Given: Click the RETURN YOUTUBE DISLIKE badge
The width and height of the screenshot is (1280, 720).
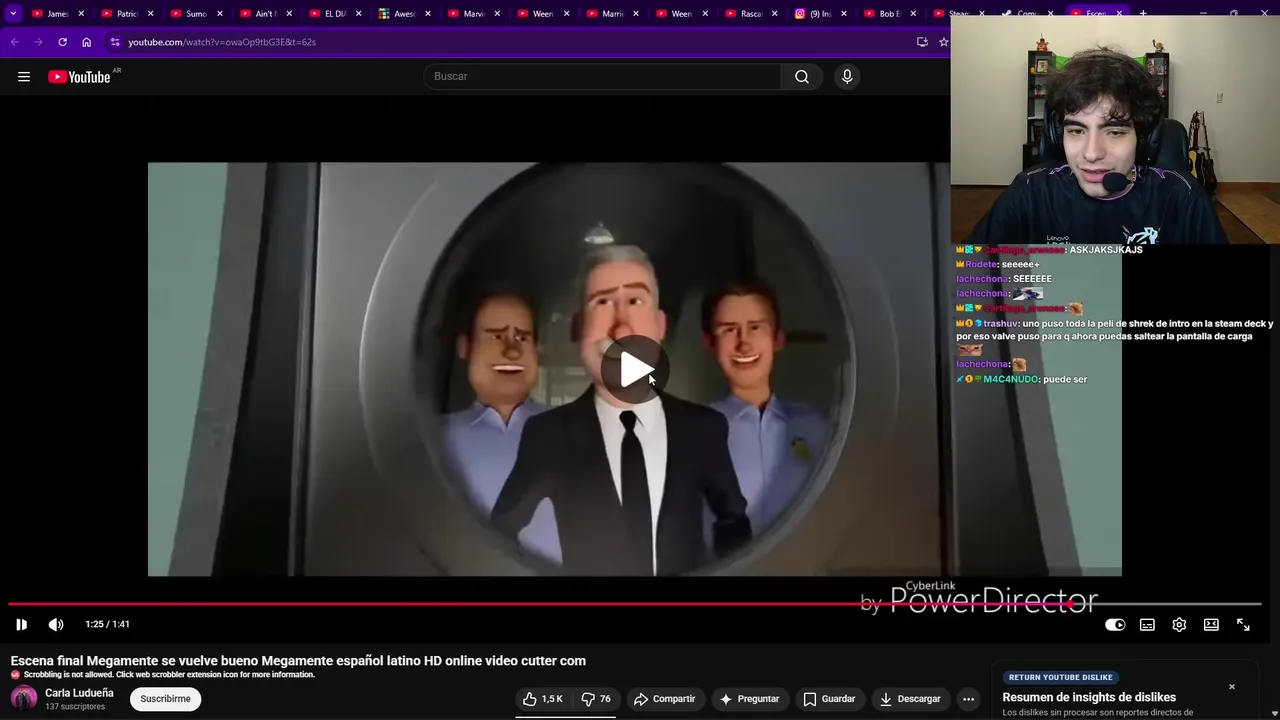Looking at the screenshot, I should [x=1061, y=677].
